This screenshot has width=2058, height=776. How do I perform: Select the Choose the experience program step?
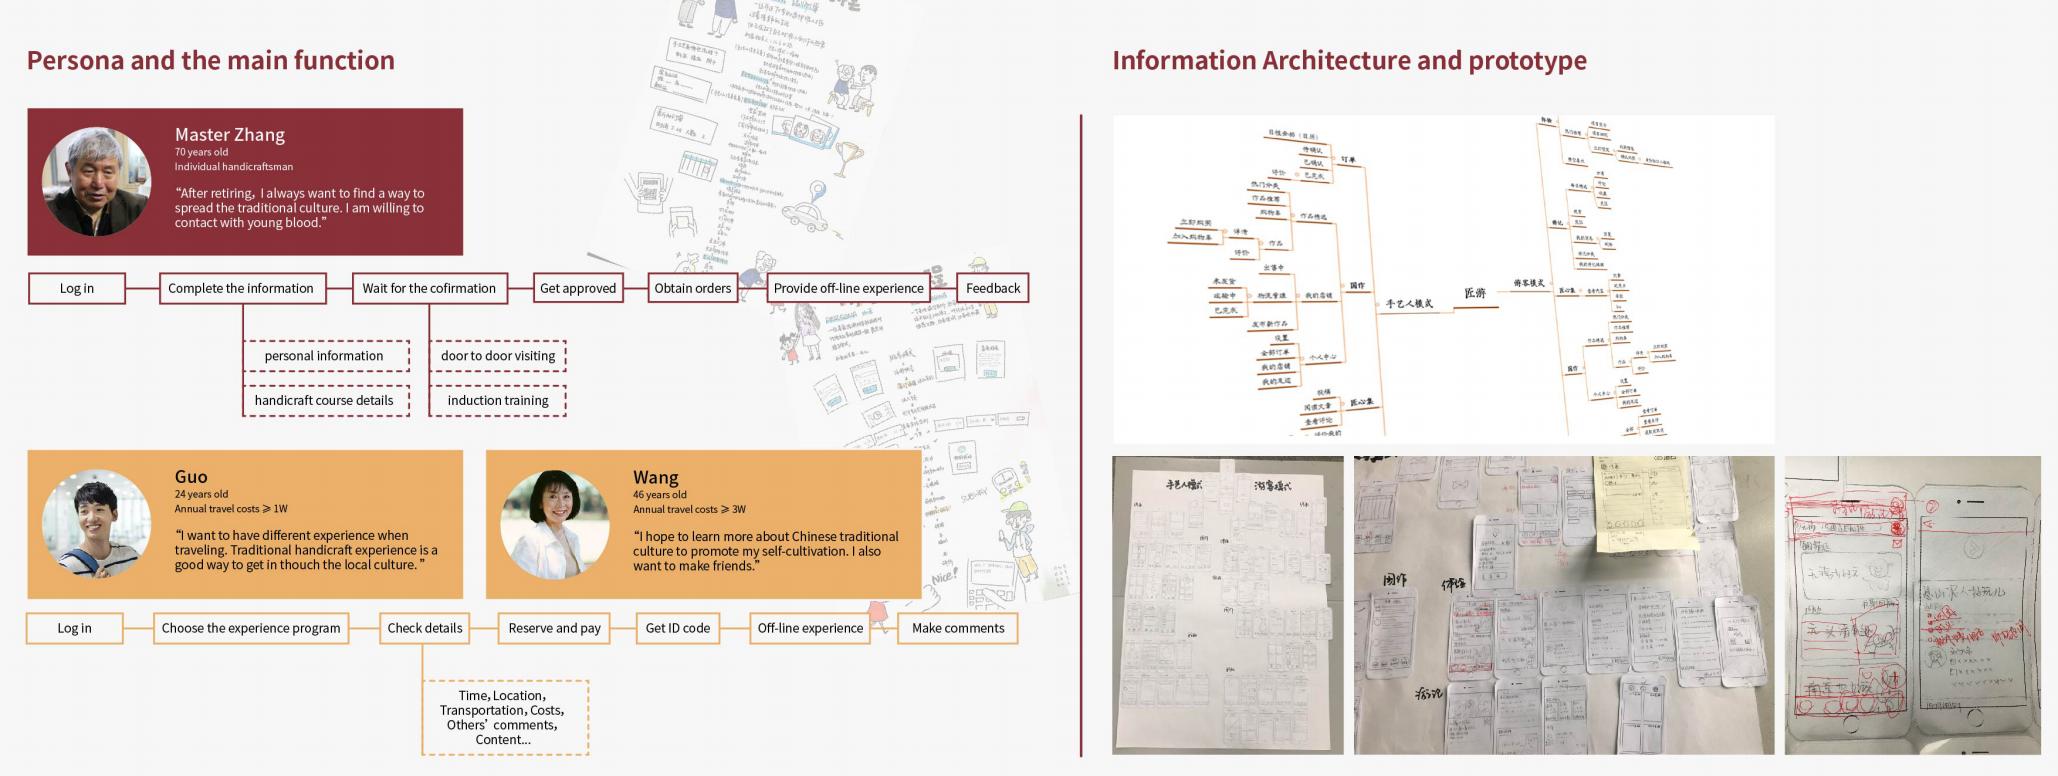tap(251, 628)
